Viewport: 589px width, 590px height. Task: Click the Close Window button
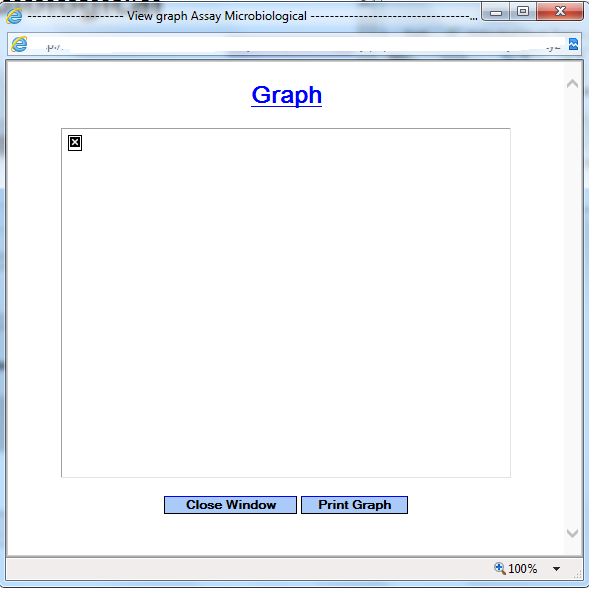pyautogui.click(x=230, y=505)
